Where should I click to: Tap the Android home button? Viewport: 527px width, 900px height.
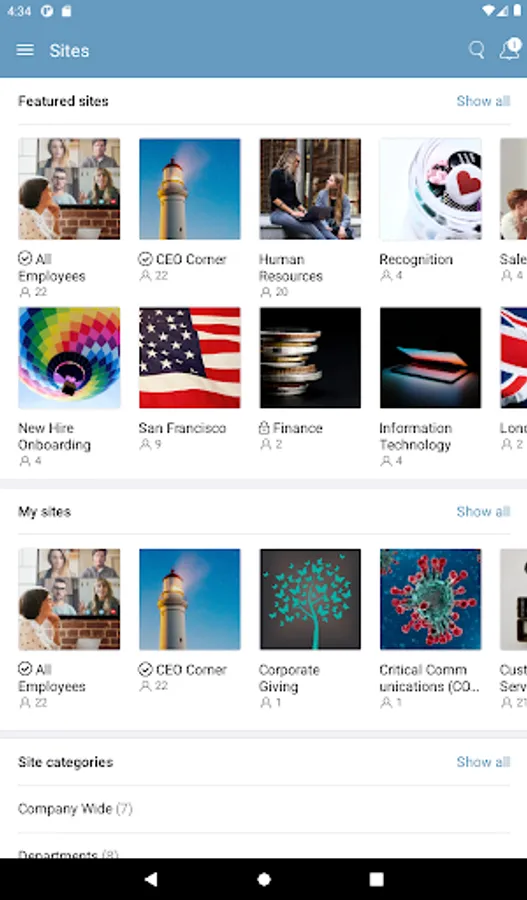pyautogui.click(x=264, y=879)
